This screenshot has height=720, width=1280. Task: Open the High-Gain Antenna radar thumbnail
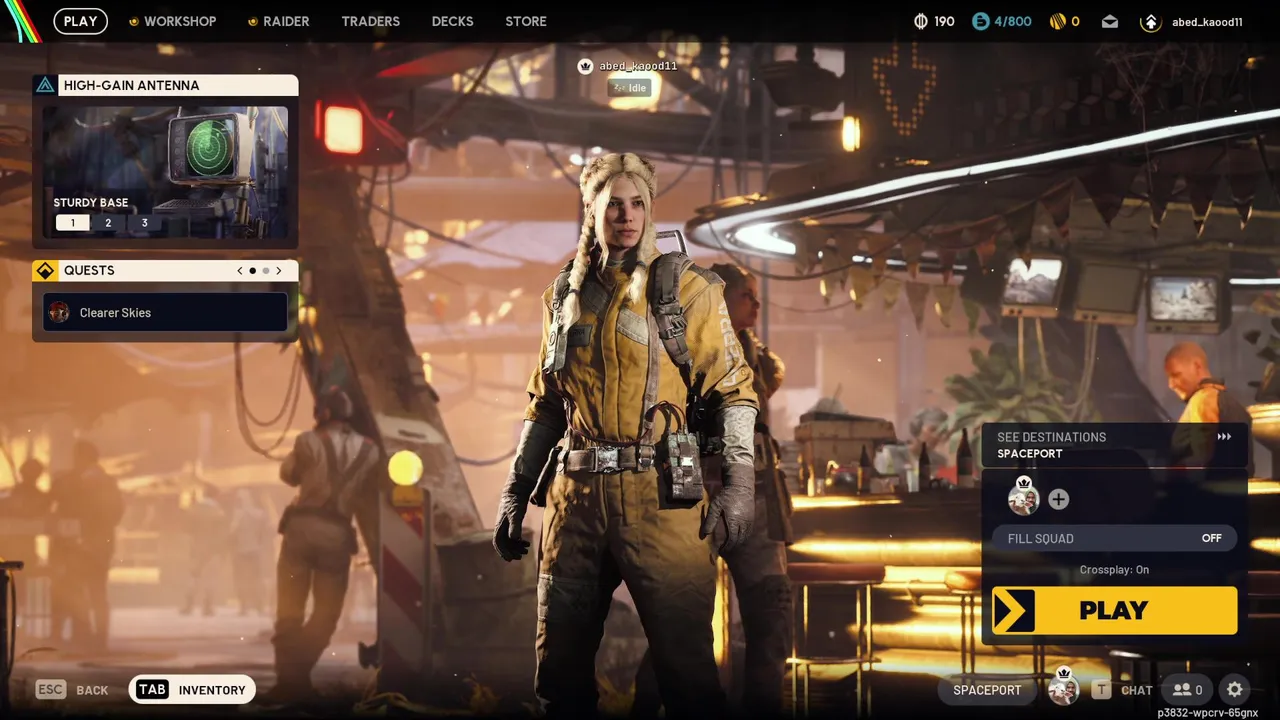pos(165,172)
